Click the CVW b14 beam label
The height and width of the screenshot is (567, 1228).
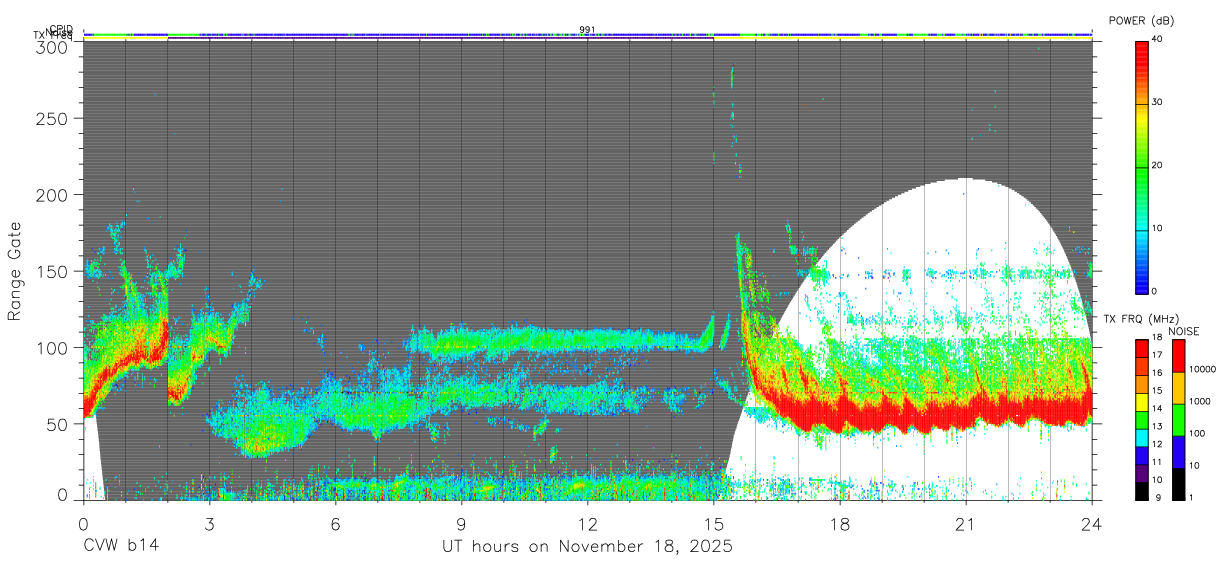(121, 547)
